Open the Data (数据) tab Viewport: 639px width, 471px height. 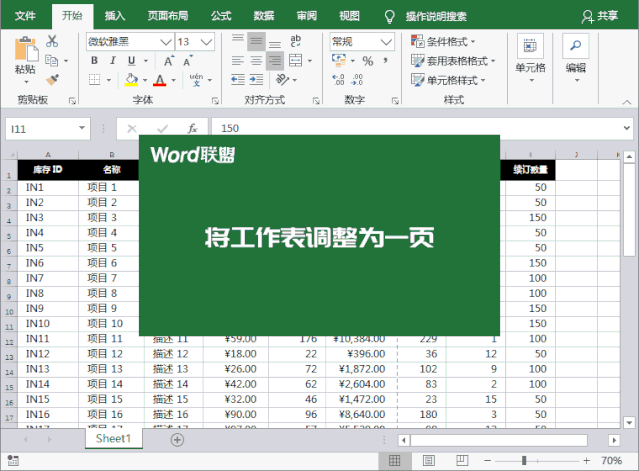264,16
